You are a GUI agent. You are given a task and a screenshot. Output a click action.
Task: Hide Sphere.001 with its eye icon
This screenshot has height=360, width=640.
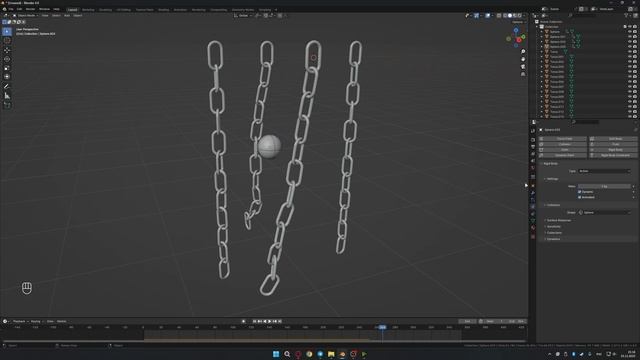[630, 37]
